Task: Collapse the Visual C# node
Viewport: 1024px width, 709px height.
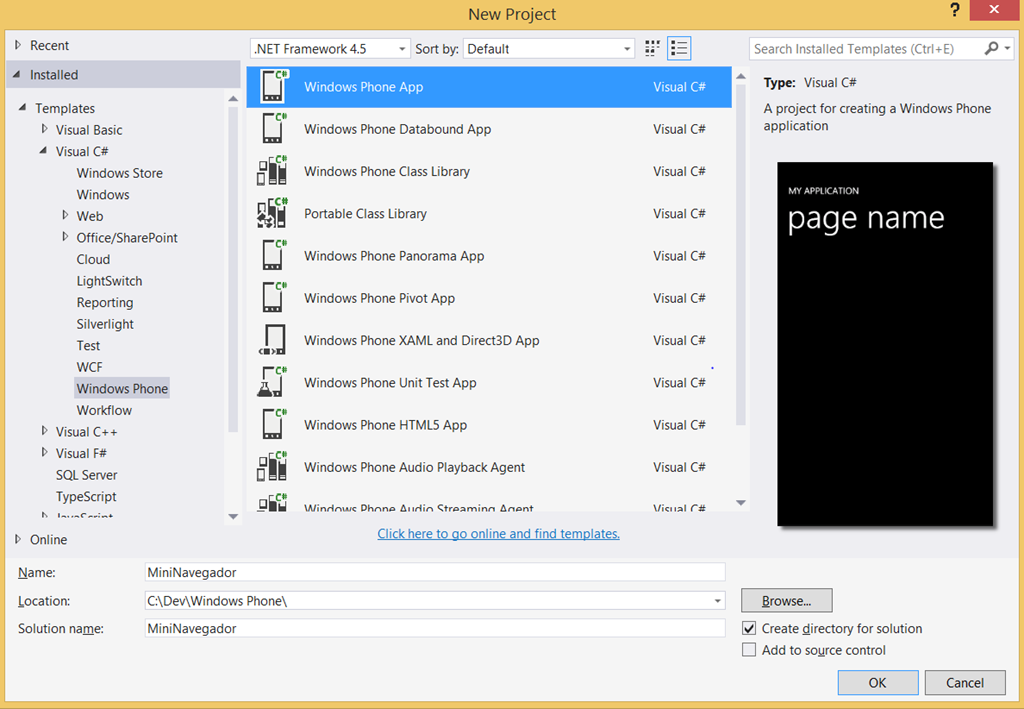Action: coord(43,151)
